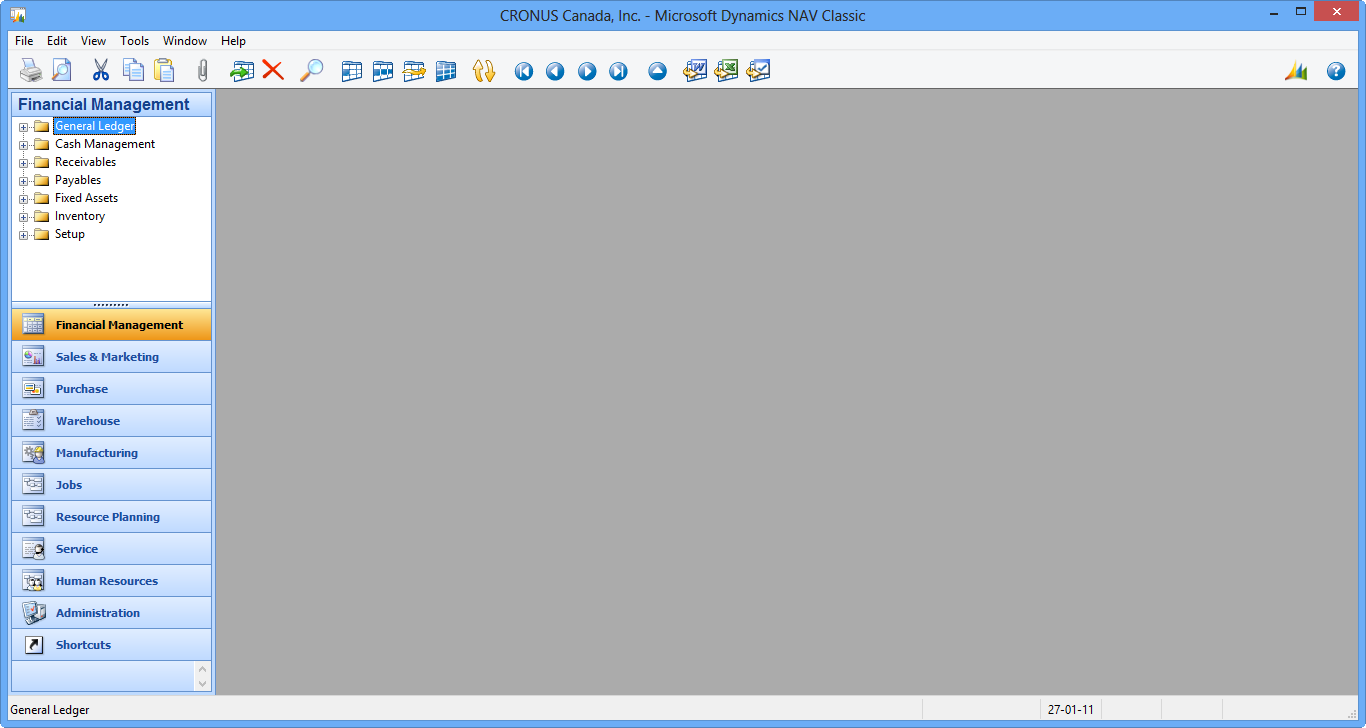
Task: Open the Purchase navigation menu
Action: tap(112, 389)
